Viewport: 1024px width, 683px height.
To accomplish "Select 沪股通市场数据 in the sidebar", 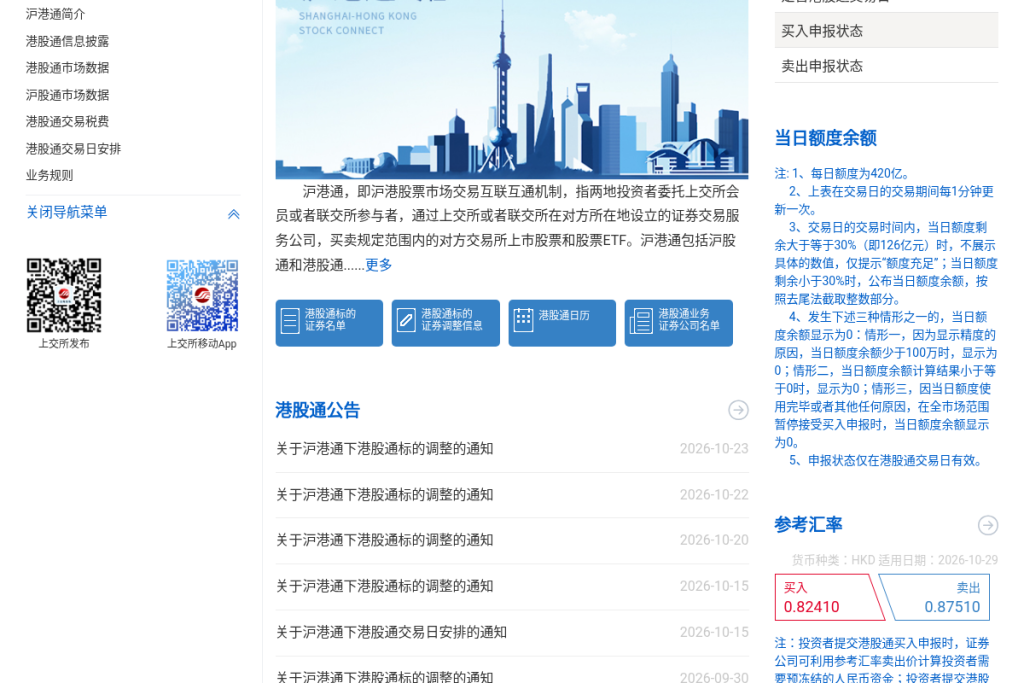I will (x=67, y=95).
